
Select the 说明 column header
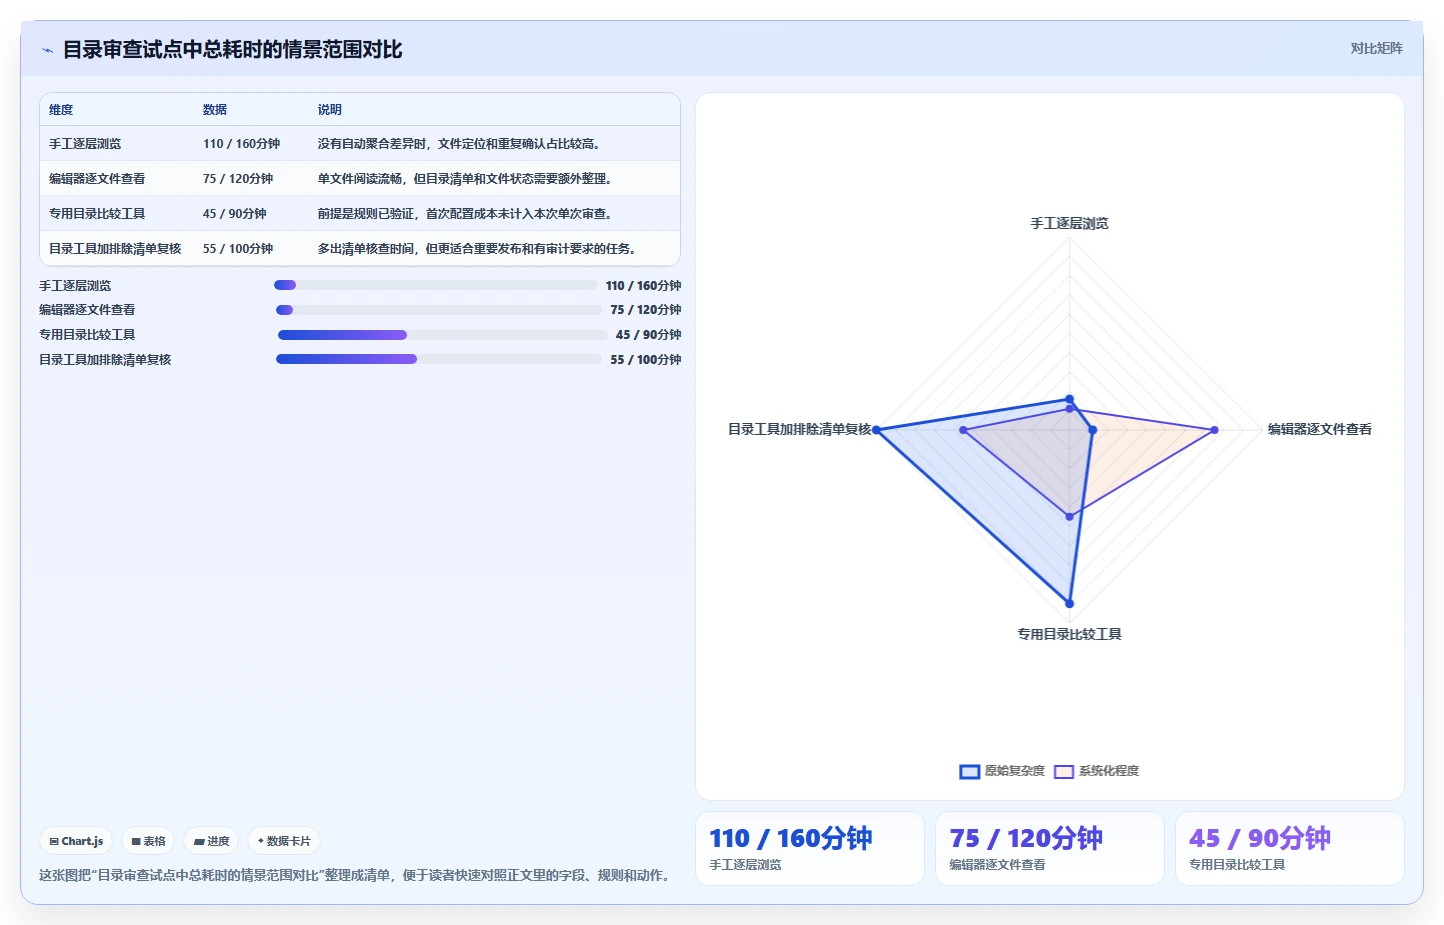(330, 110)
